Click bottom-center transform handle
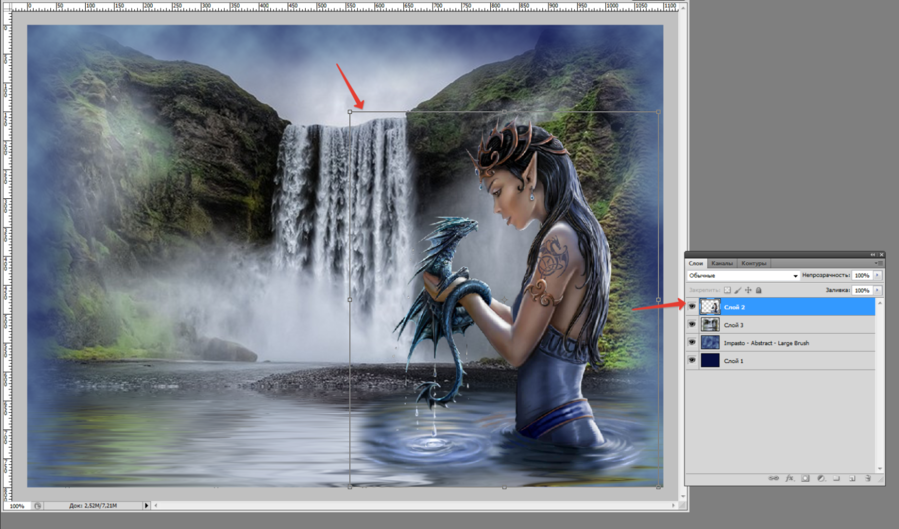 click(x=504, y=487)
